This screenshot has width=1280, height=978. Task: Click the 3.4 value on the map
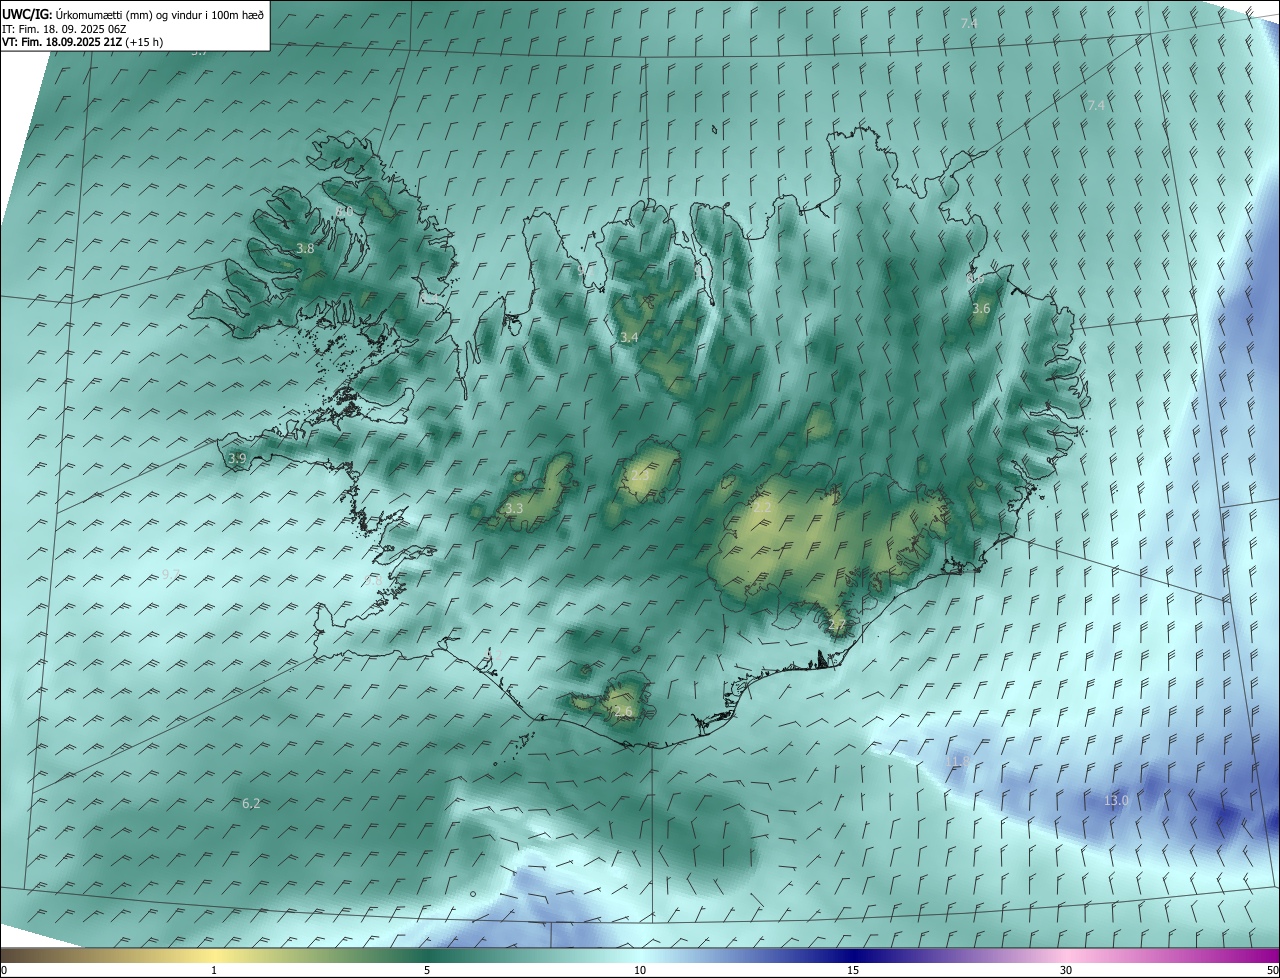pos(629,338)
